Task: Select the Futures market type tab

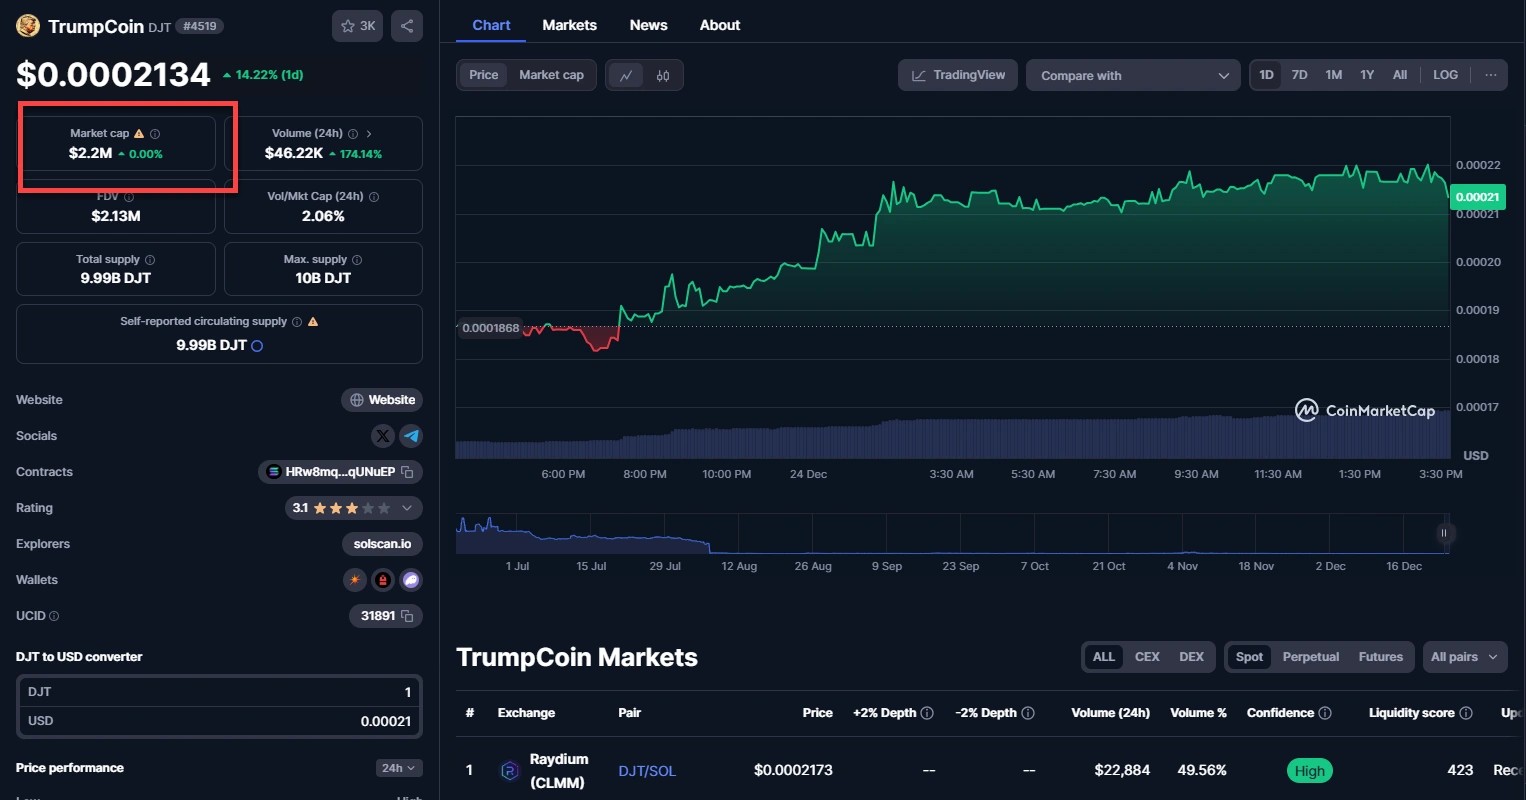Action: tap(1380, 657)
